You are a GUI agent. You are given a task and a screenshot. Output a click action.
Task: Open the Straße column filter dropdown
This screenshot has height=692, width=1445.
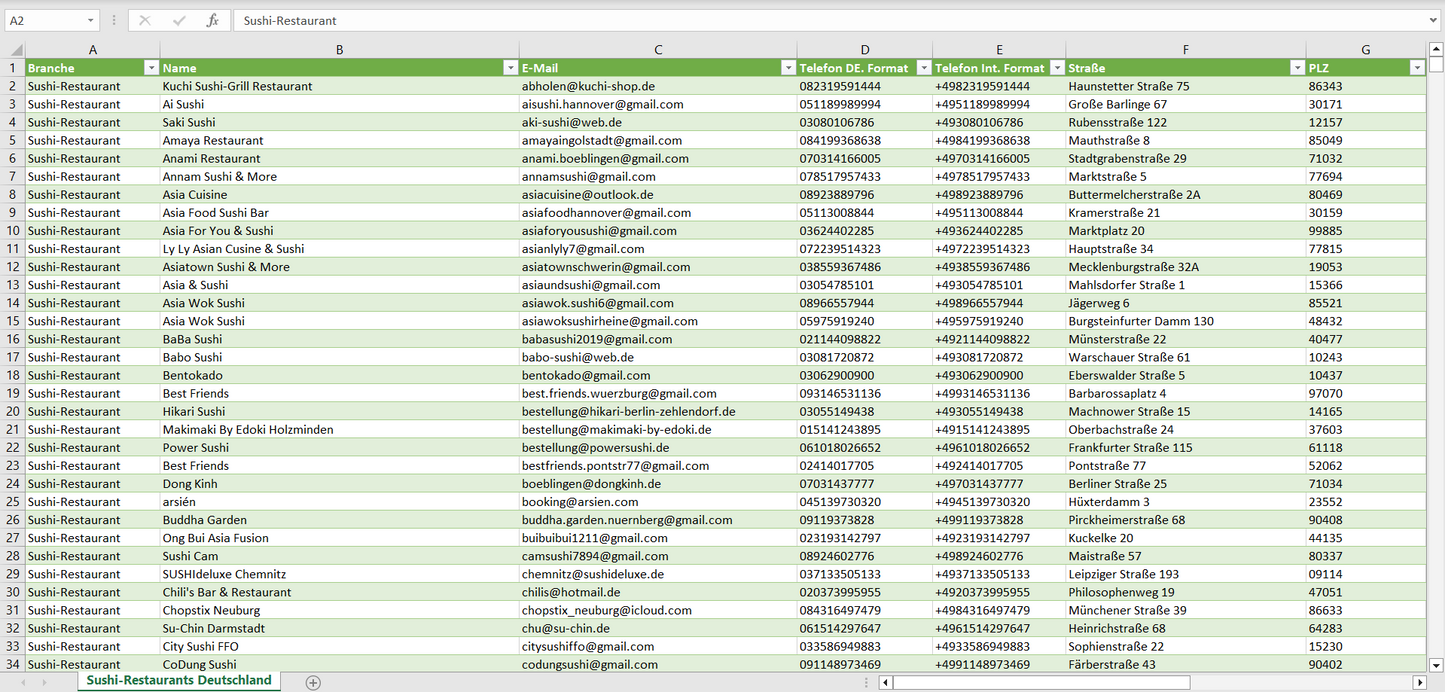tap(1297, 68)
